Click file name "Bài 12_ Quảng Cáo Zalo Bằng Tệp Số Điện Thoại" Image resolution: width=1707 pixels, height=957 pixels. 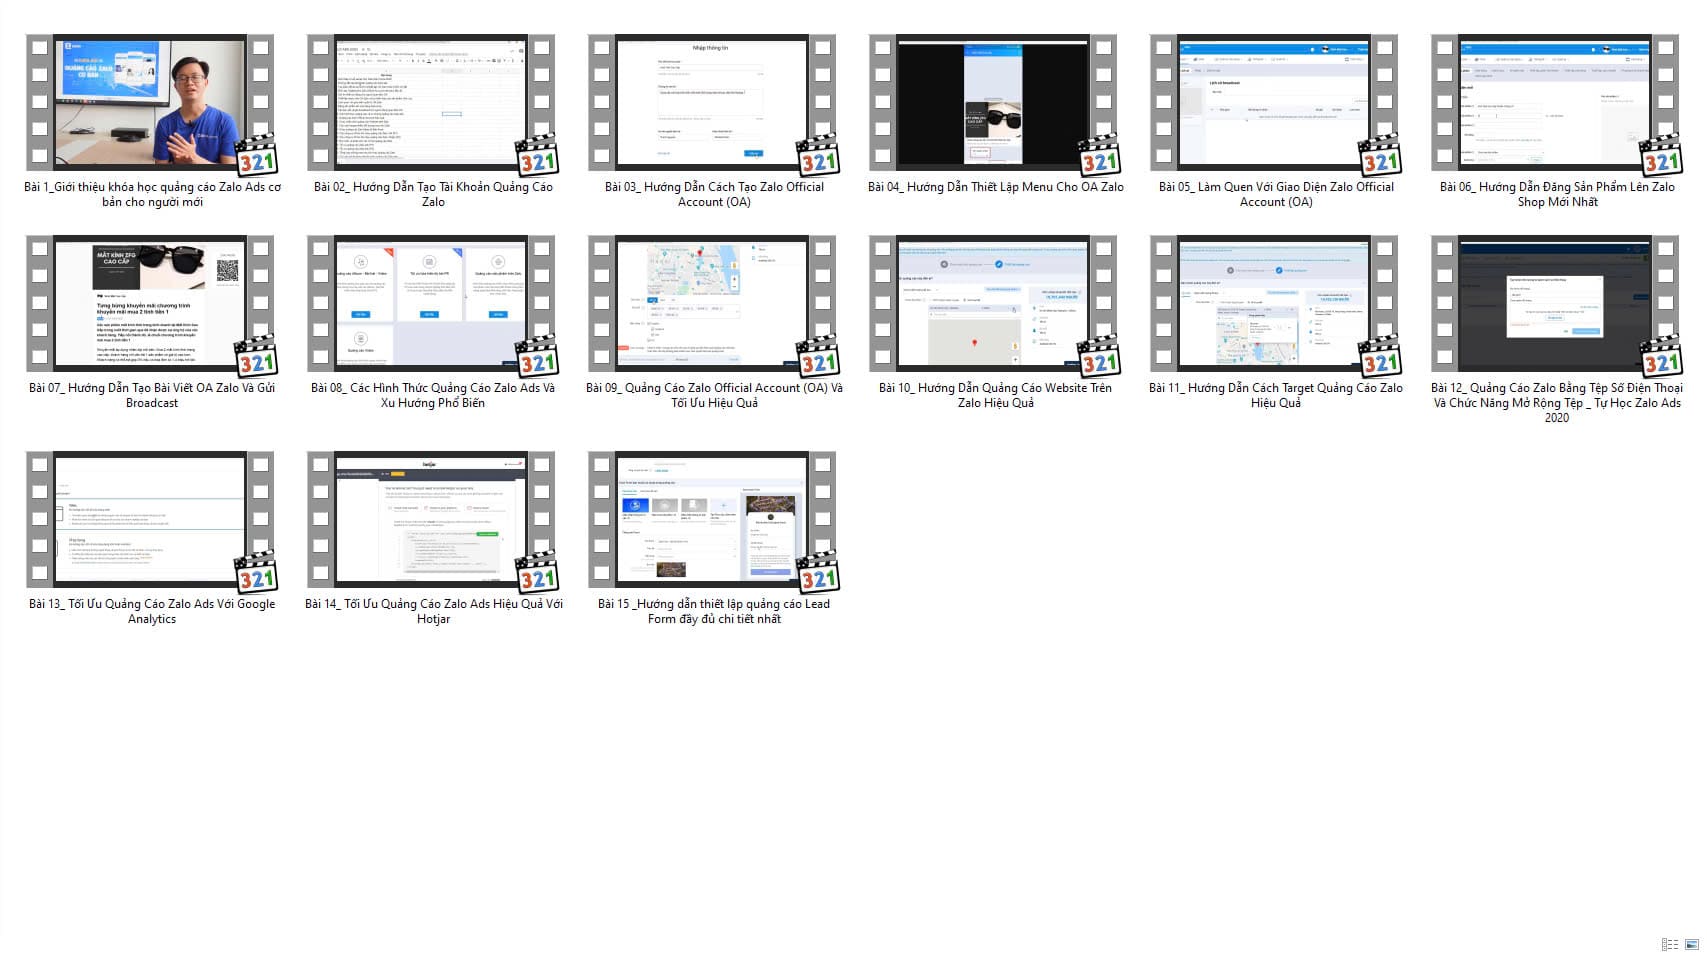click(x=1557, y=403)
